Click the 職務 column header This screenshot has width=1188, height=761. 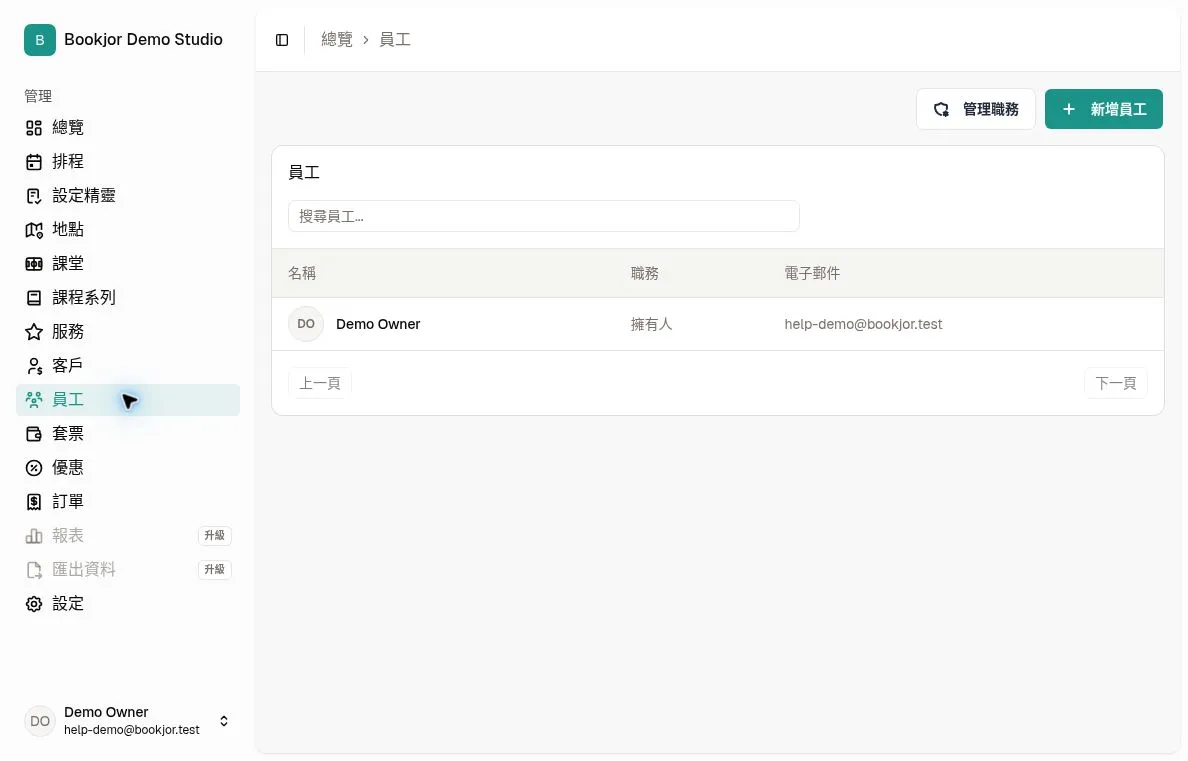[x=645, y=274]
